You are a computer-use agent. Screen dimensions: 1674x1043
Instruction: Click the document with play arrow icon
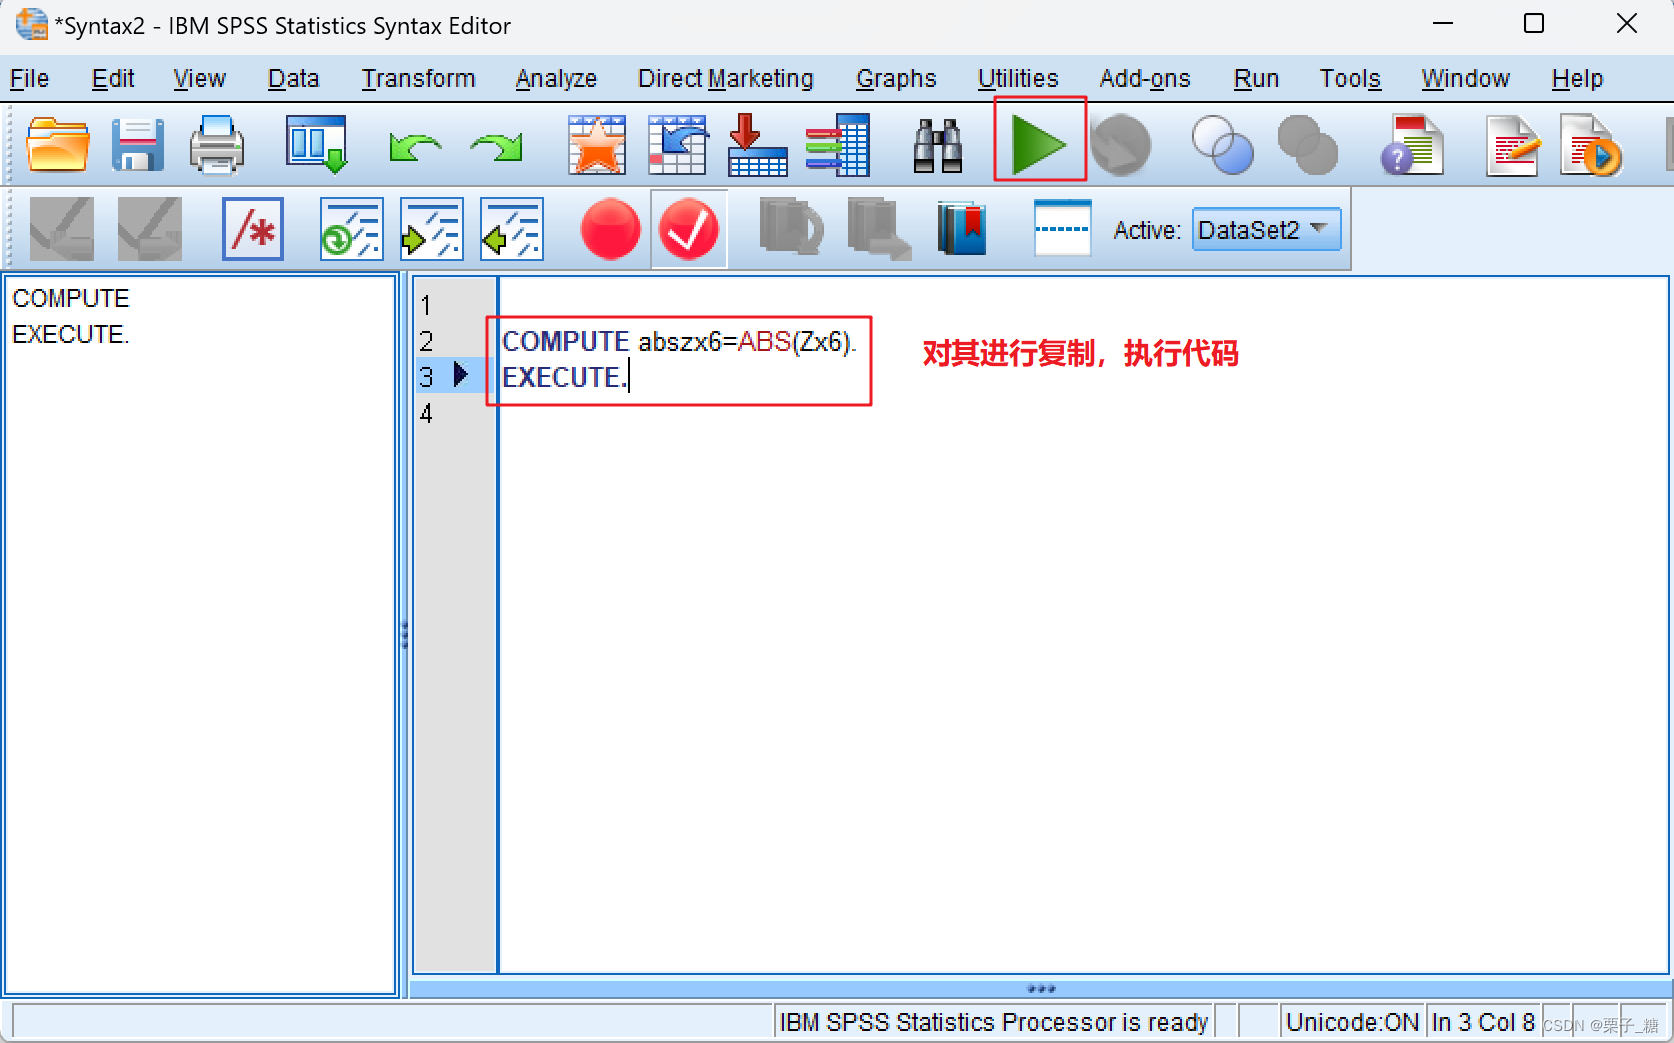[x=1591, y=145]
